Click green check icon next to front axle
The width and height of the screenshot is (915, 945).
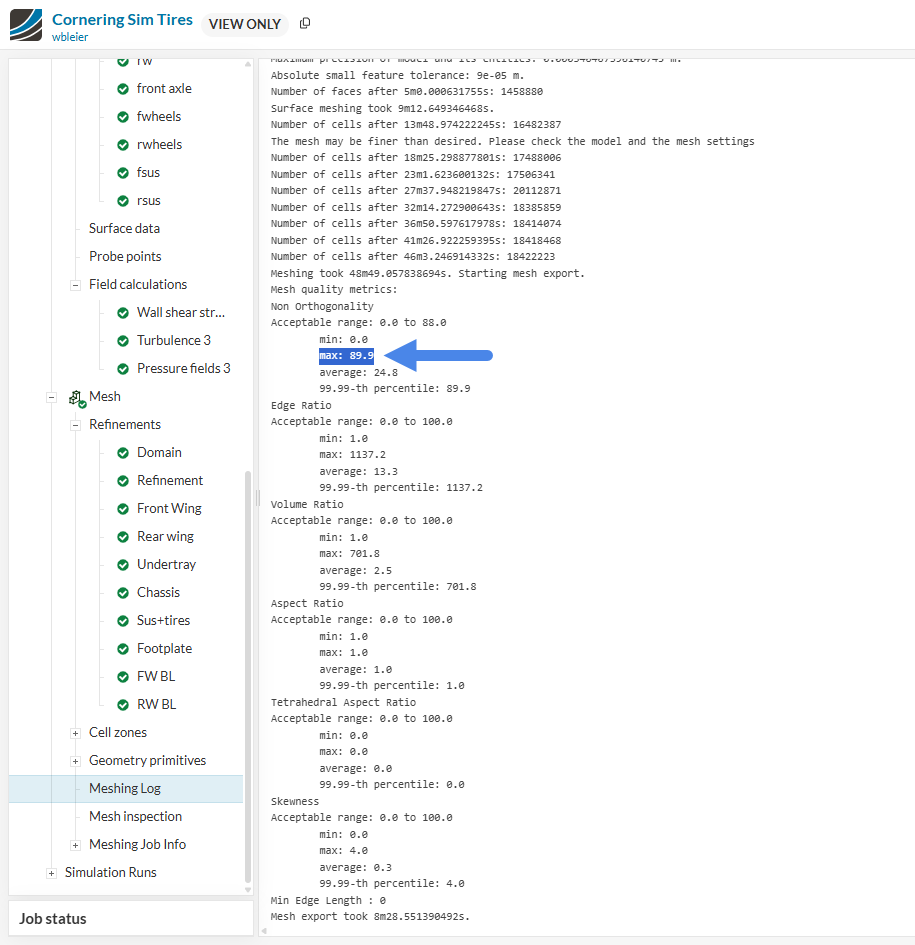pos(123,89)
